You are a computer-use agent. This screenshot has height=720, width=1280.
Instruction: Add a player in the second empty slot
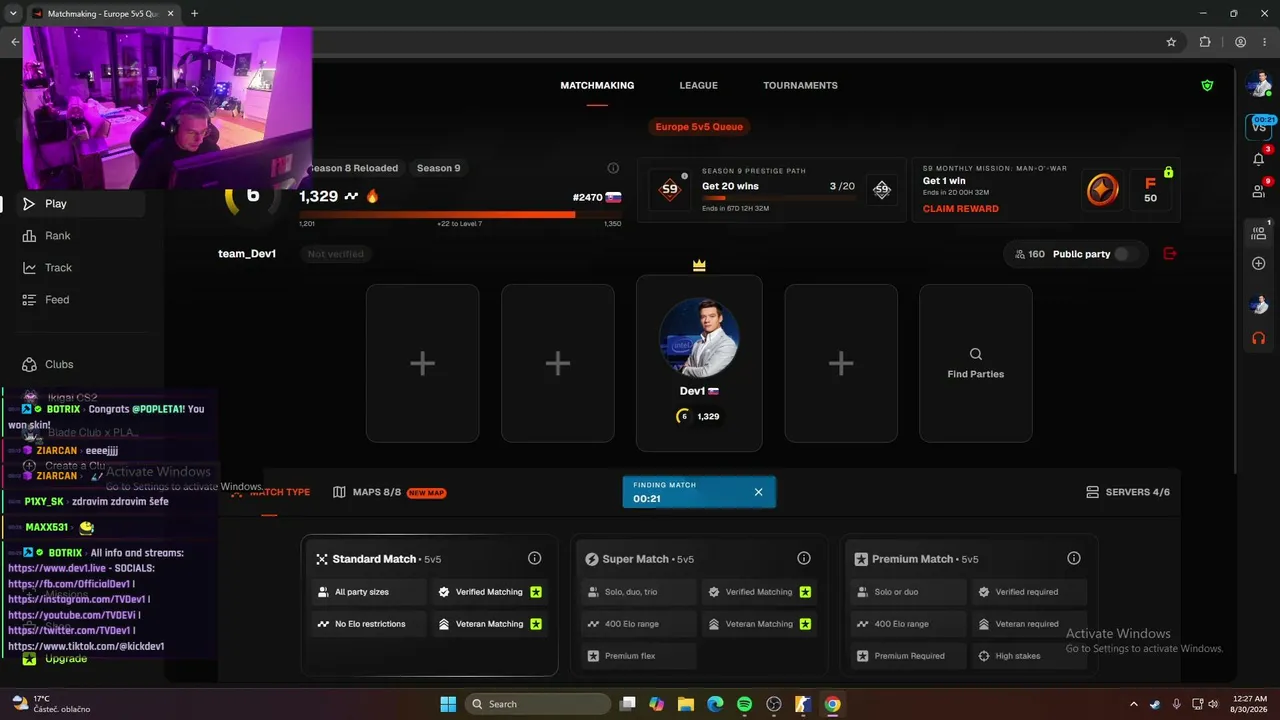tap(558, 363)
